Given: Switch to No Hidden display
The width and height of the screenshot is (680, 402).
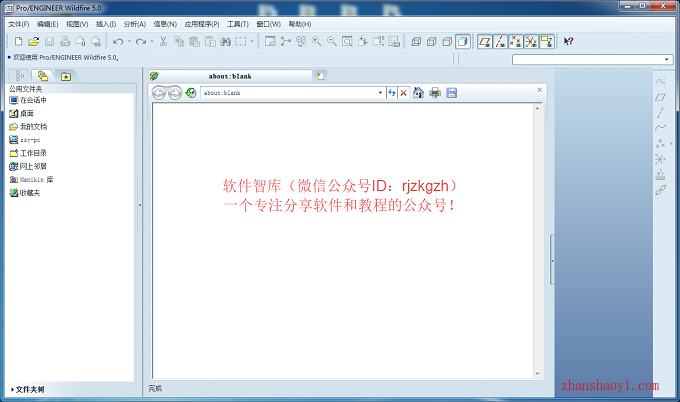Looking at the screenshot, I should pyautogui.click(x=447, y=42).
